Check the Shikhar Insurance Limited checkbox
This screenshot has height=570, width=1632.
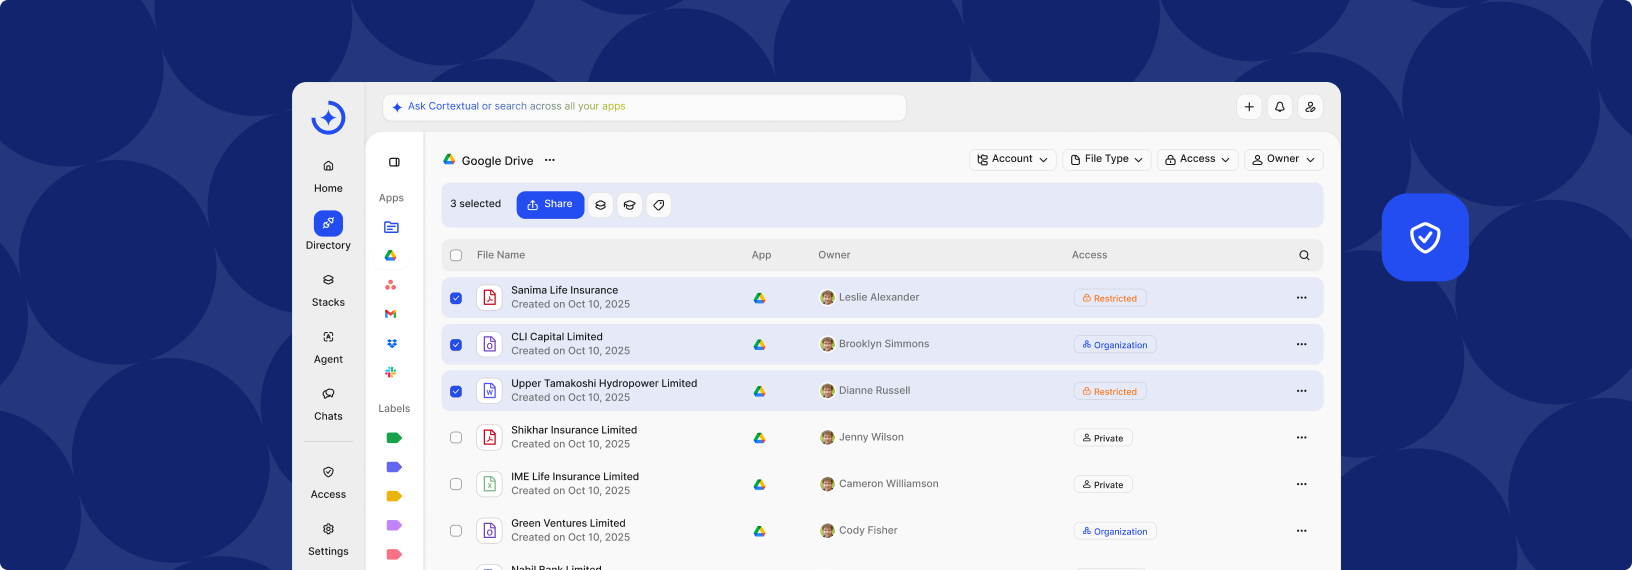click(456, 438)
